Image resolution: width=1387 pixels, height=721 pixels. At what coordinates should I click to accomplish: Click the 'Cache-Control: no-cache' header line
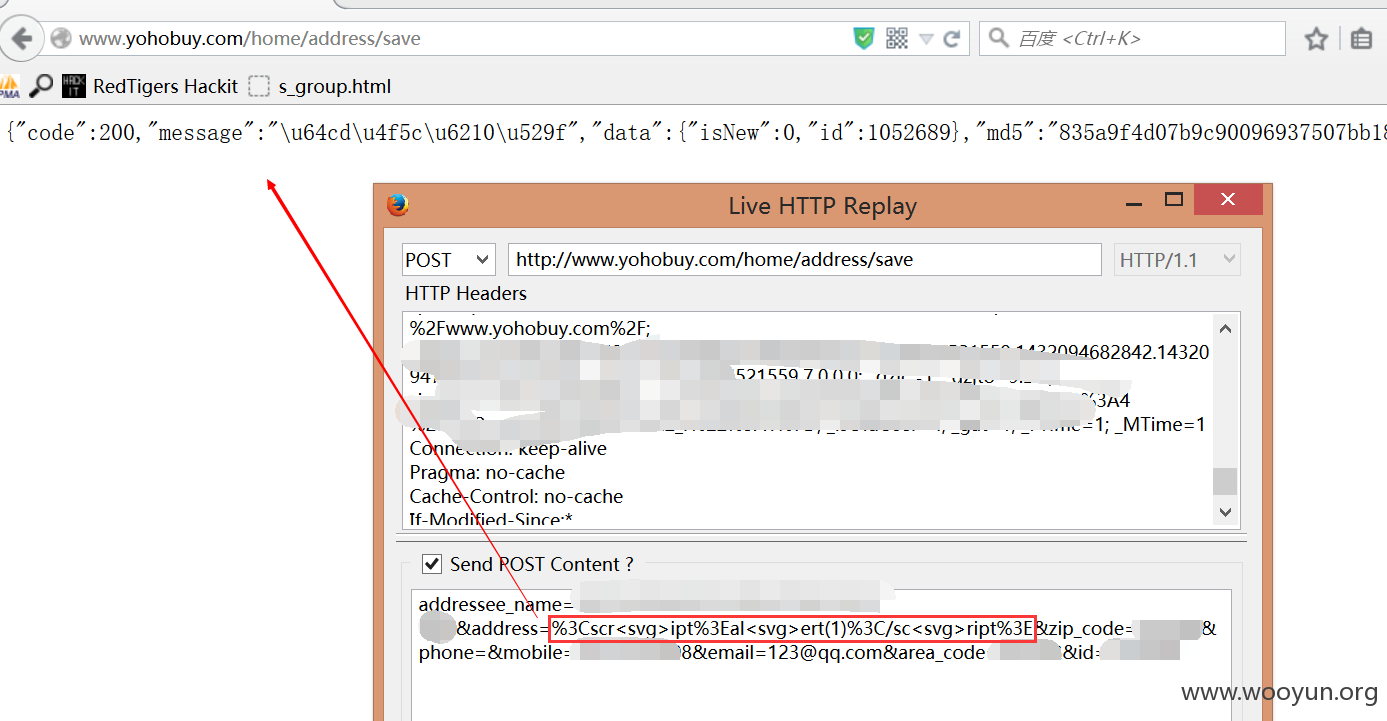(516, 497)
